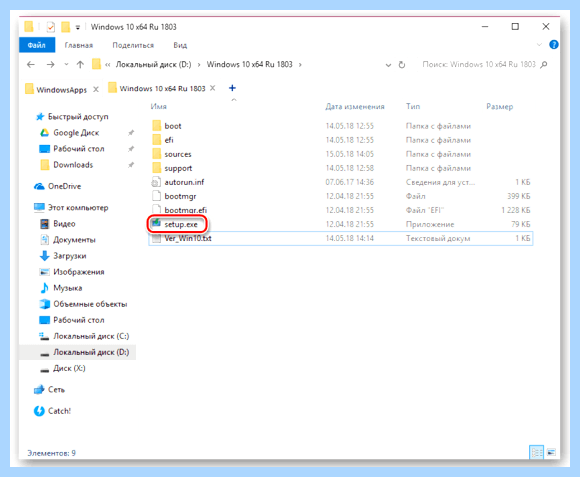Open the Изображения folder

click(78, 272)
